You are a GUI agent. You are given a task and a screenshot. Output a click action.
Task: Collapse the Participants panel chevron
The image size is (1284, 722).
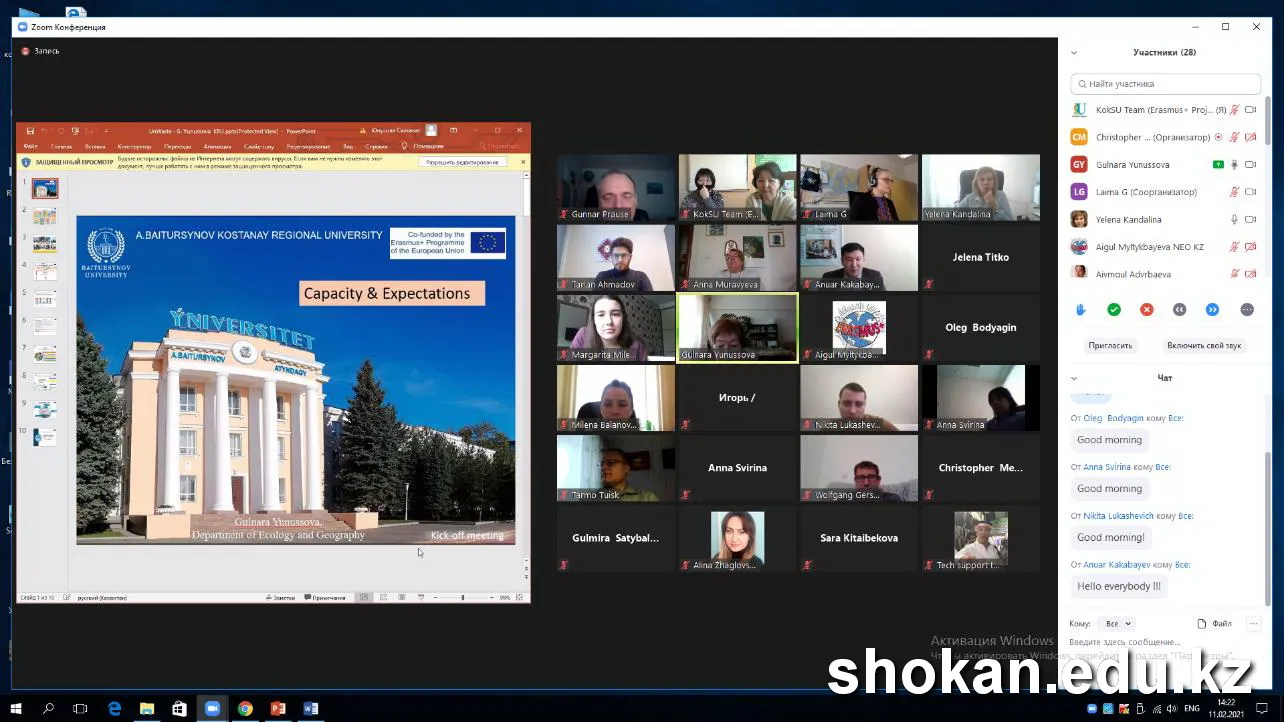coord(1074,53)
